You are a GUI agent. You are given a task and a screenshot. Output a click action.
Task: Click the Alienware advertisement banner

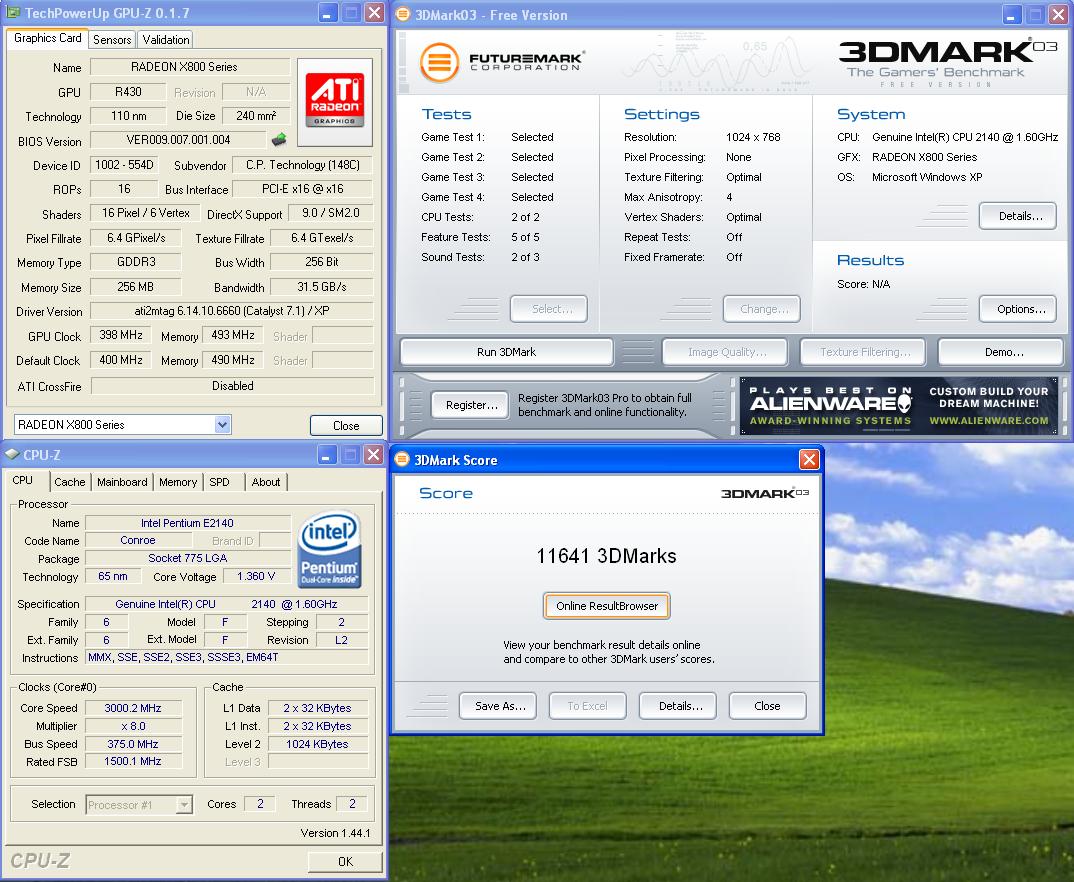coord(899,406)
